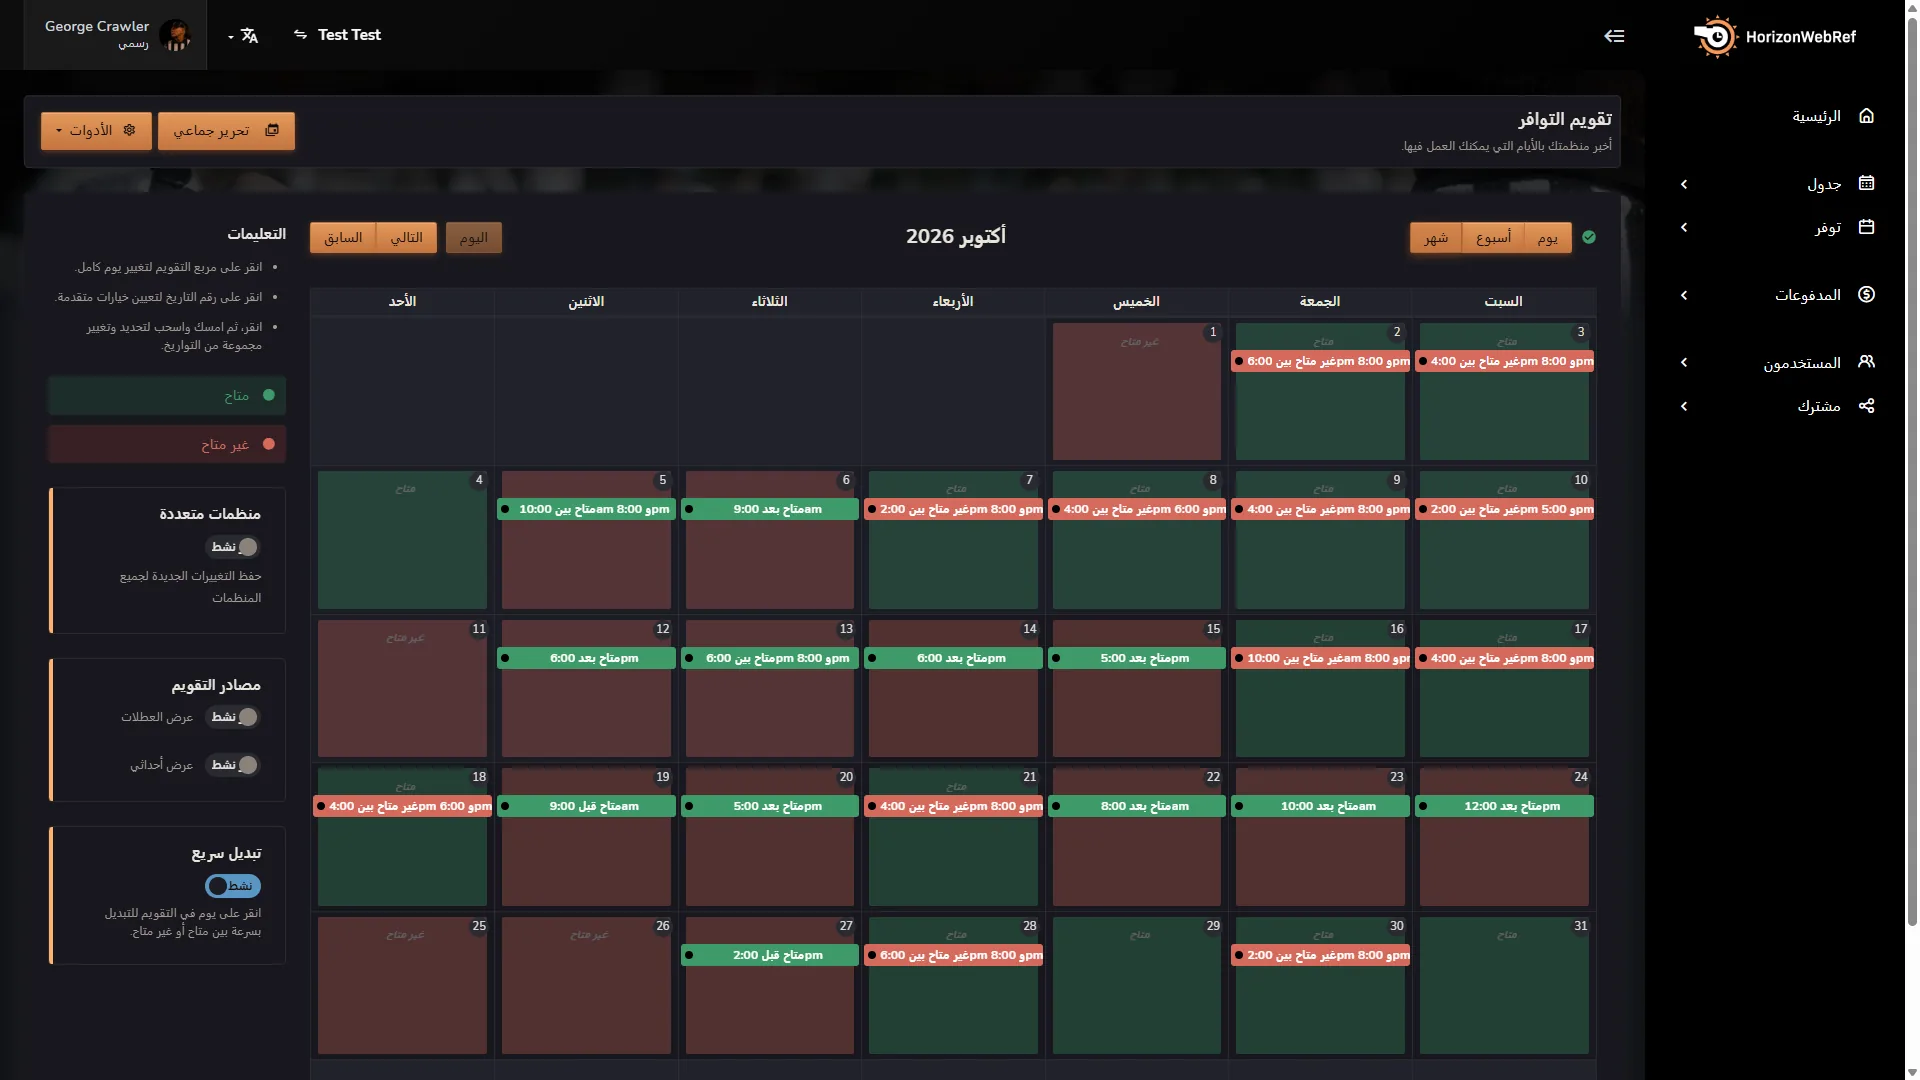The image size is (1920, 1080).
Task: Expand the جدول menu chevron
Action: (1684, 184)
